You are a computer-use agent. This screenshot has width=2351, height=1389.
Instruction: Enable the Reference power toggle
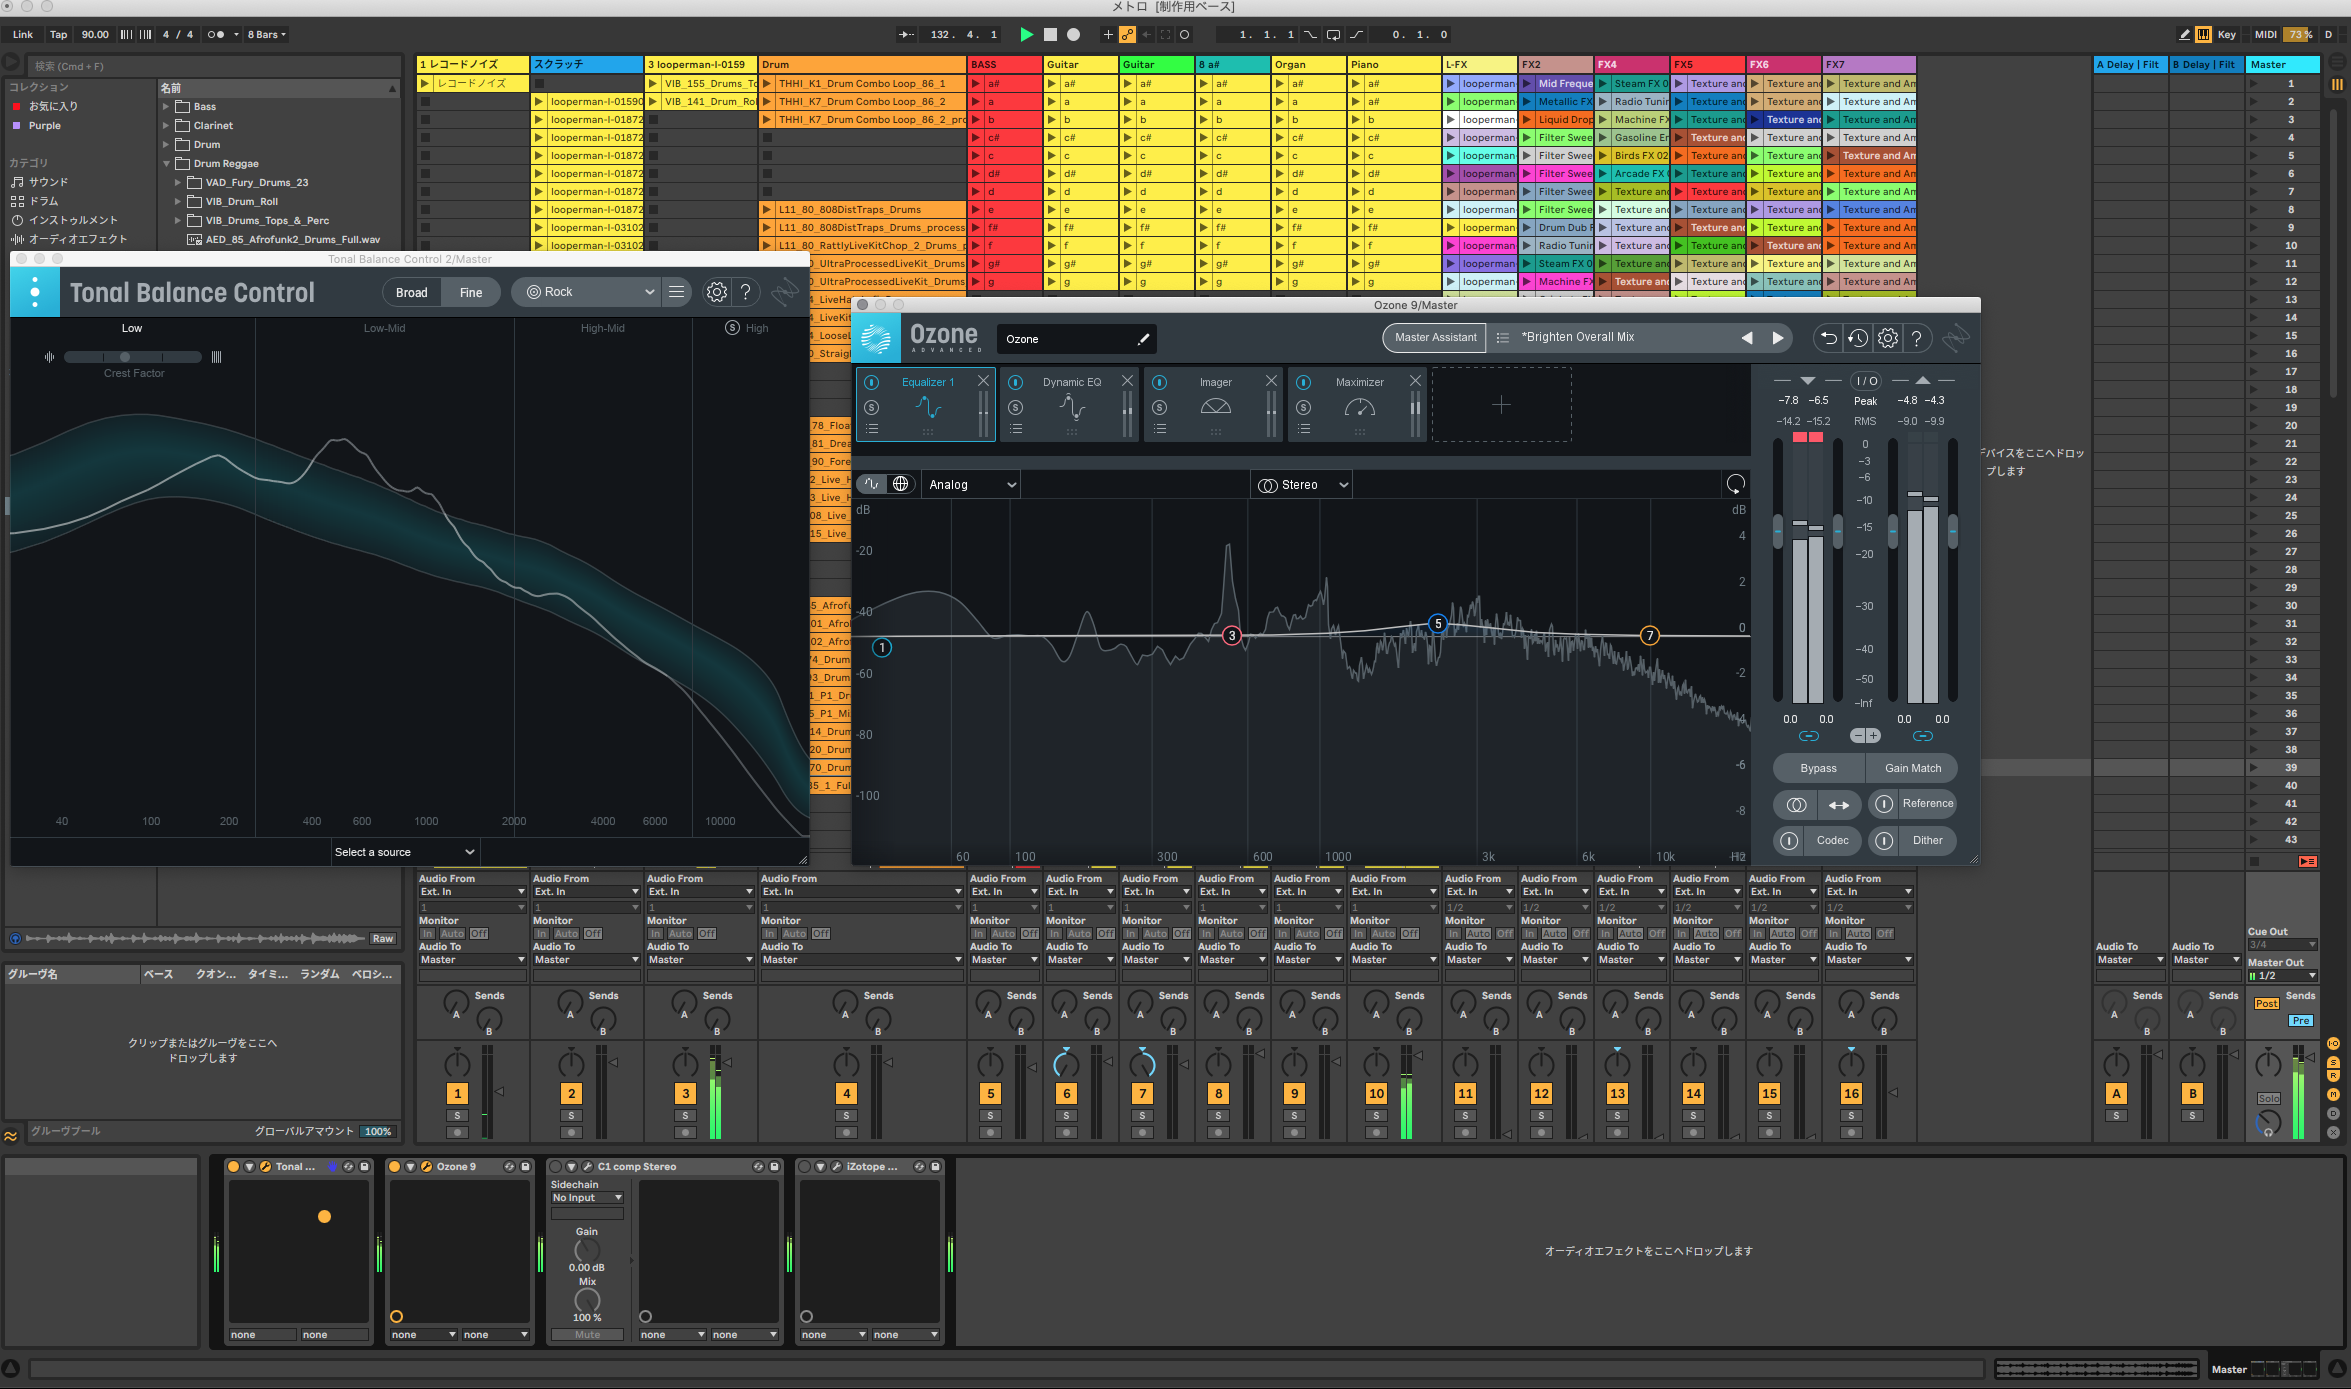click(x=1883, y=804)
